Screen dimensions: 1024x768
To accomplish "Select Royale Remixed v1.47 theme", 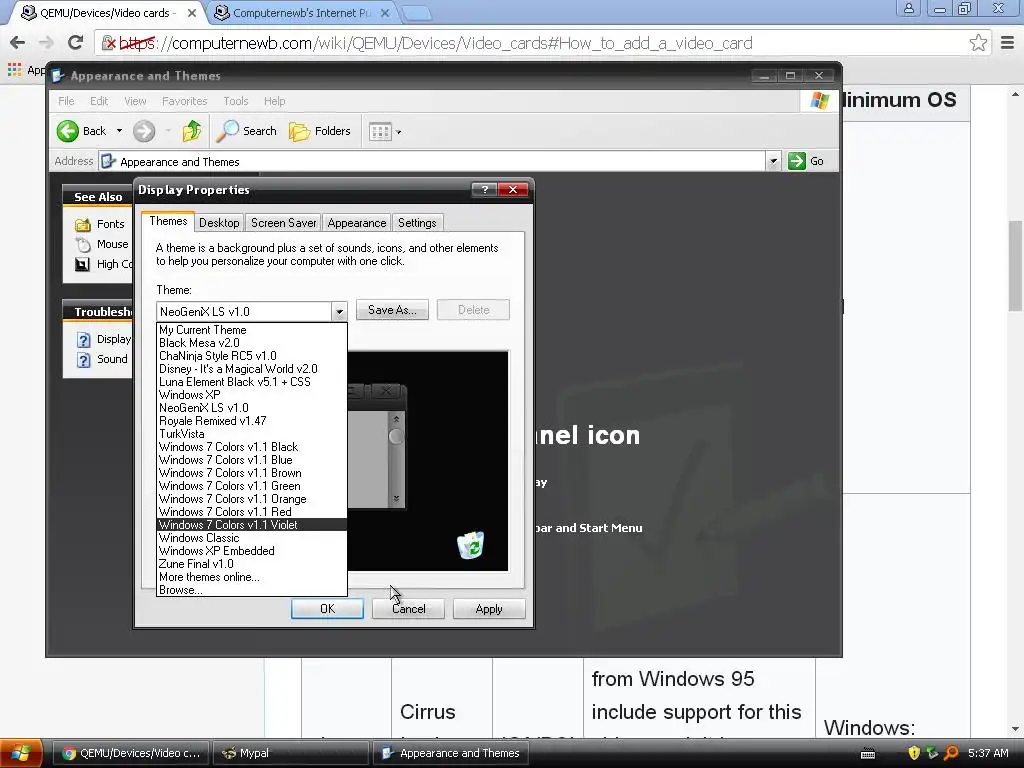I will pos(251,421).
